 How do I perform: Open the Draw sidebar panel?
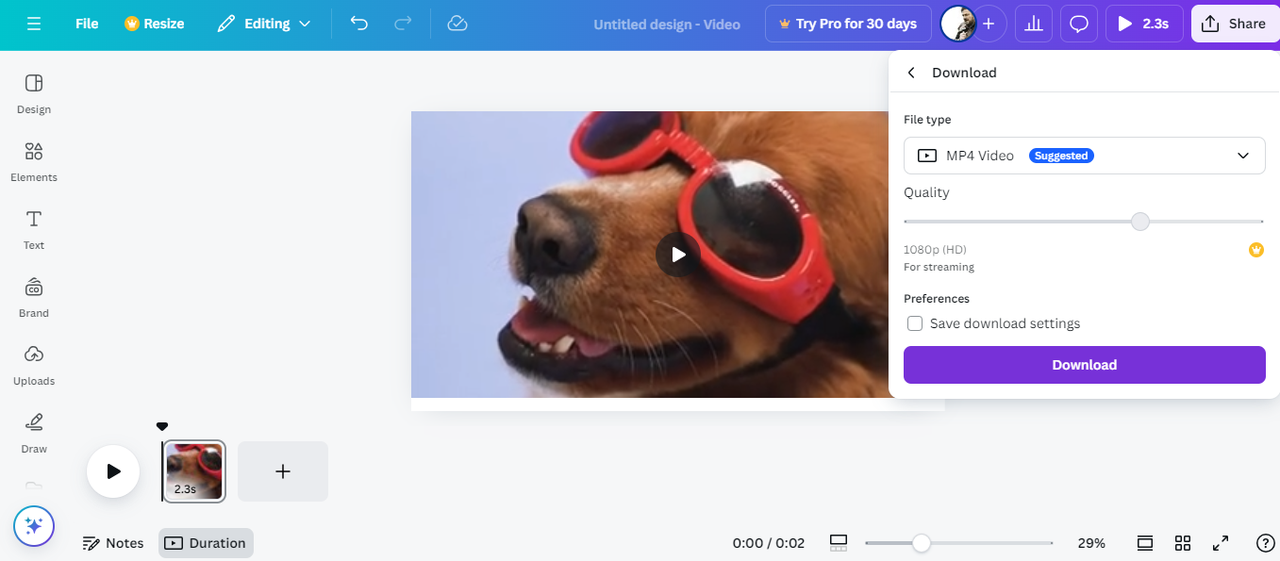[34, 433]
